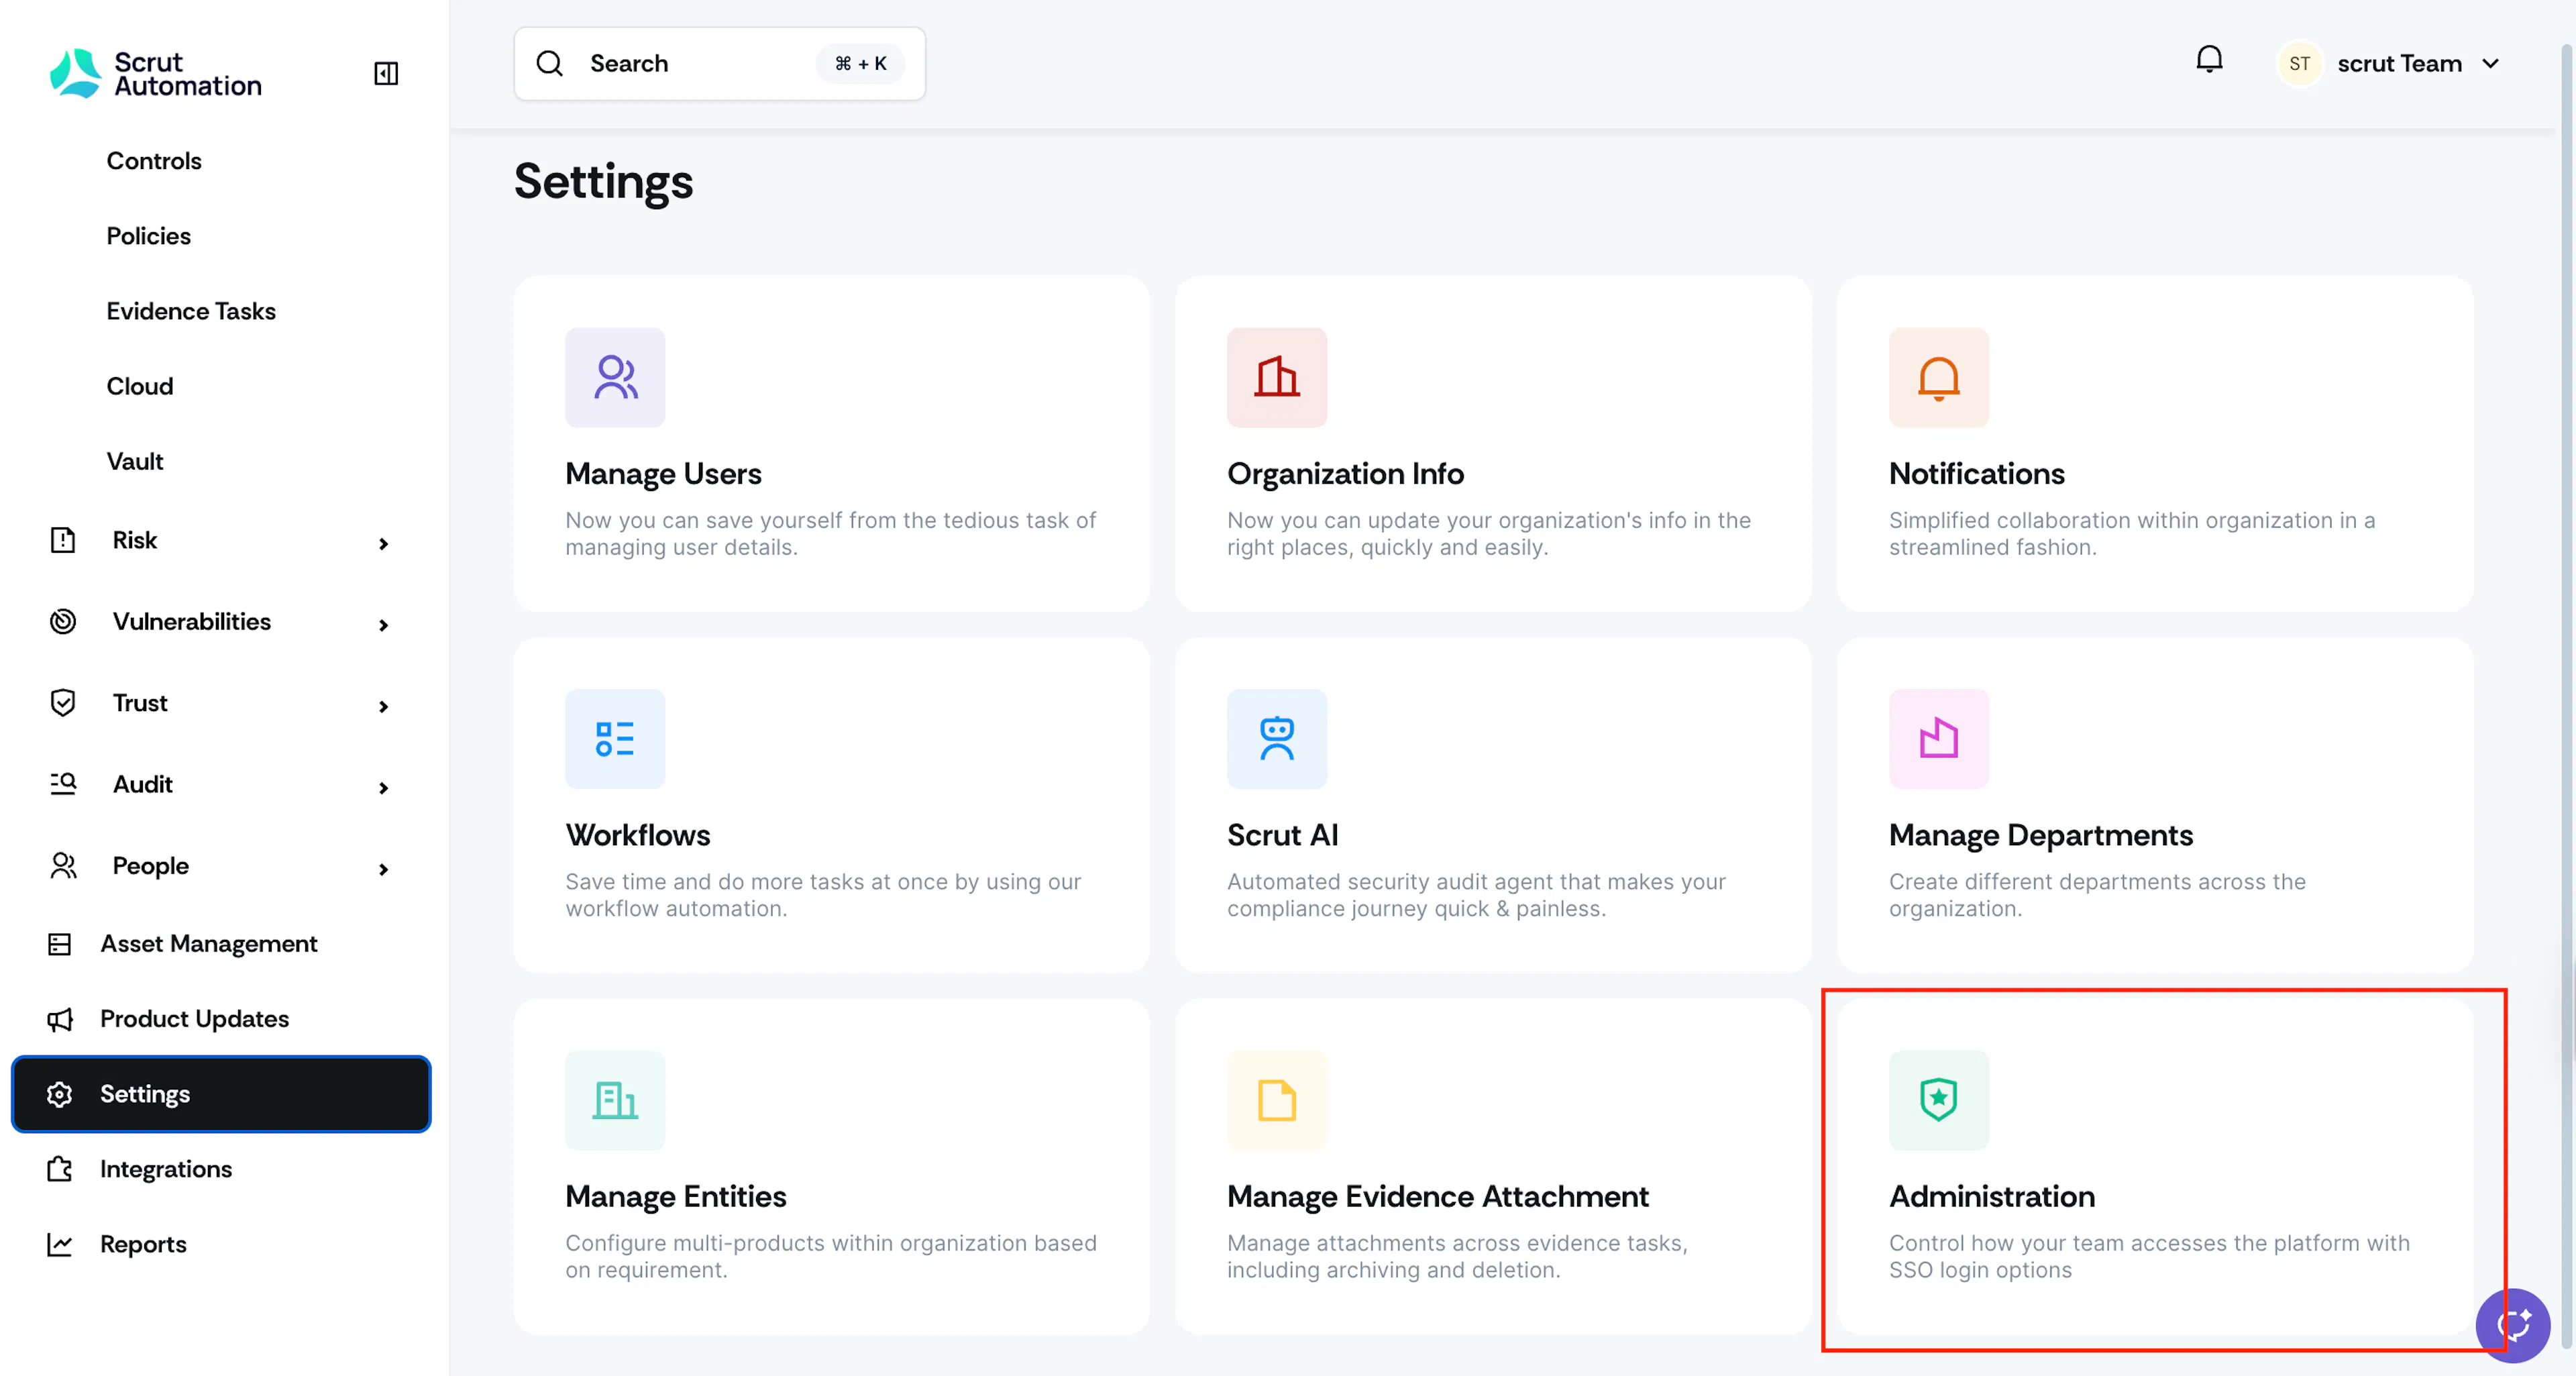Expand the People sidebar group
The image size is (2576, 1376).
220,866
